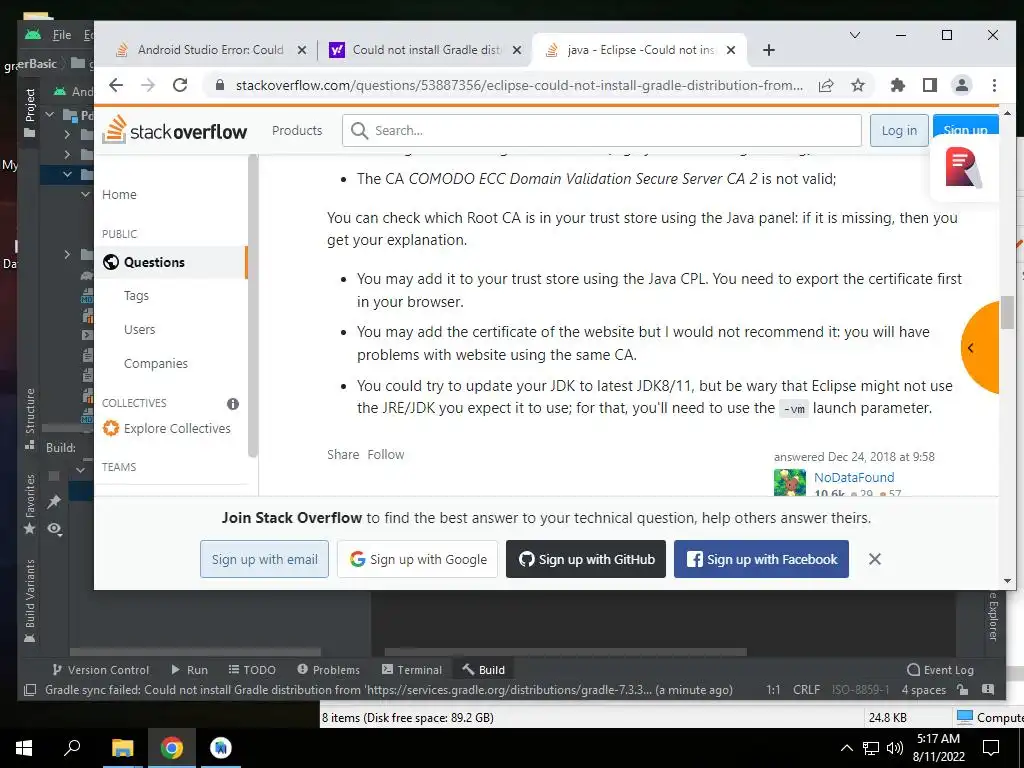Open Home in the sidebar
The image size is (1024, 768).
tap(119, 194)
